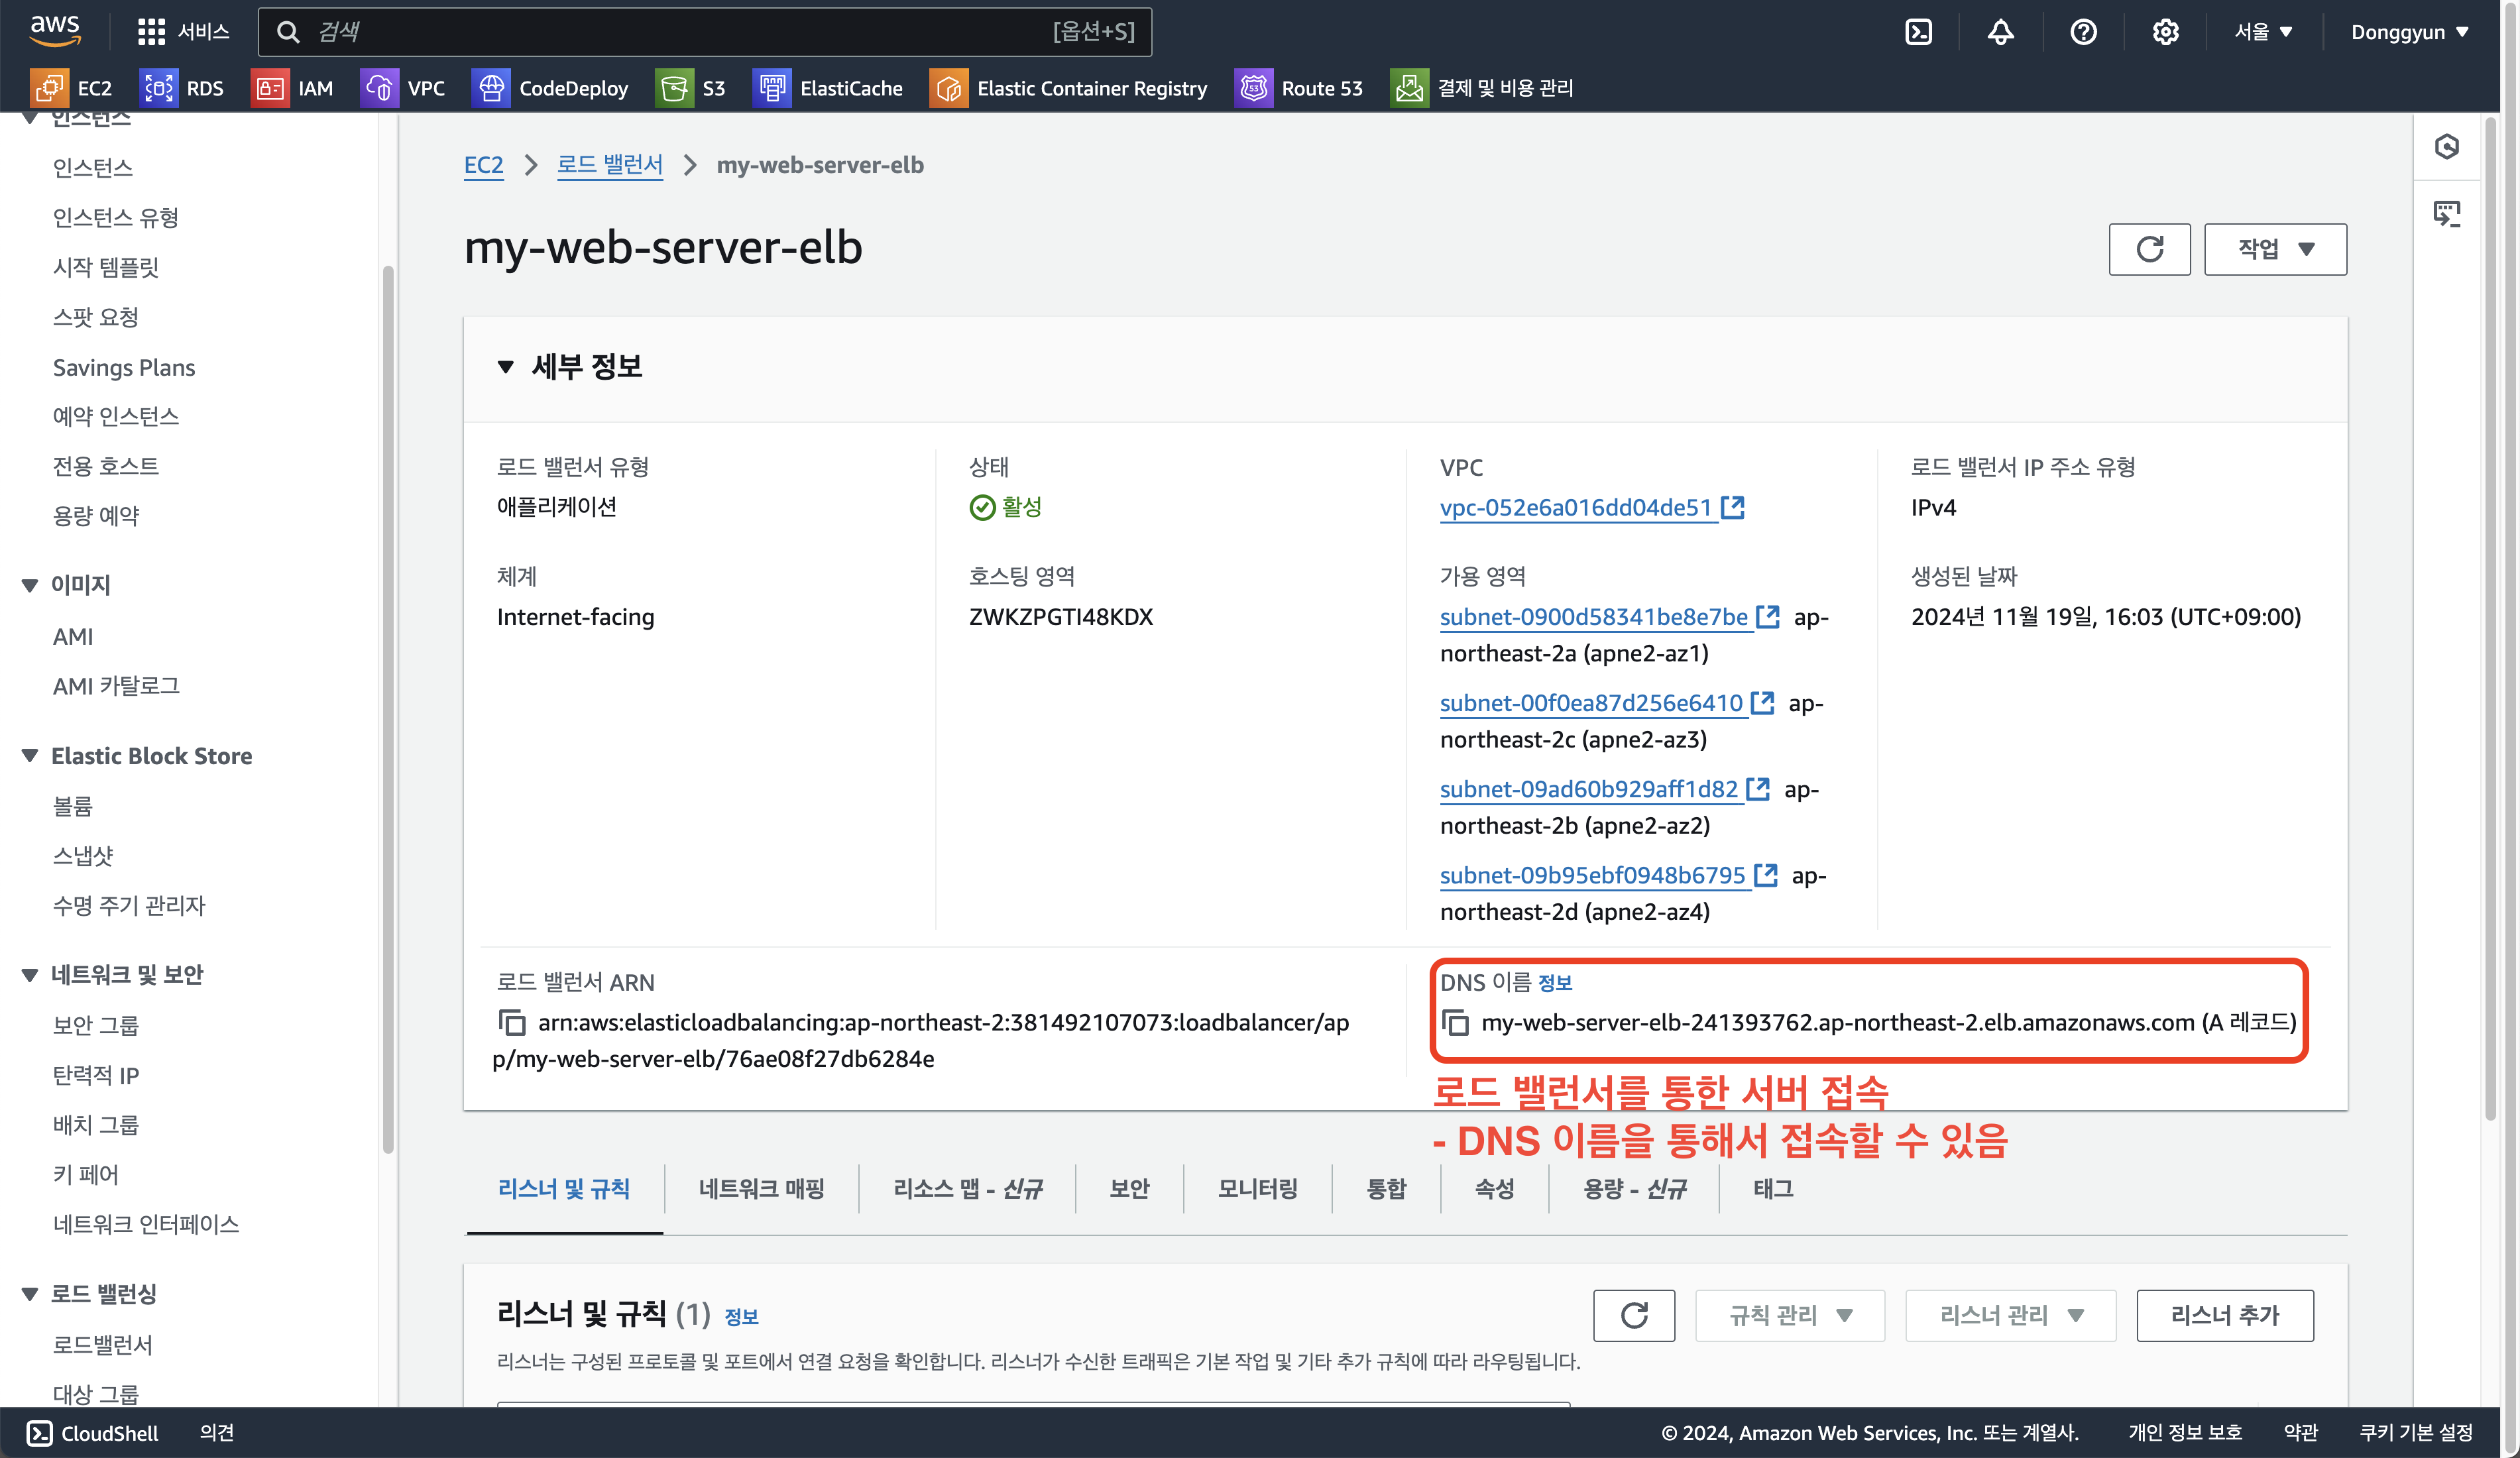Open the vpc-052e6a016dd04de51 link
This screenshot has height=1458, width=2520.
(x=1575, y=508)
